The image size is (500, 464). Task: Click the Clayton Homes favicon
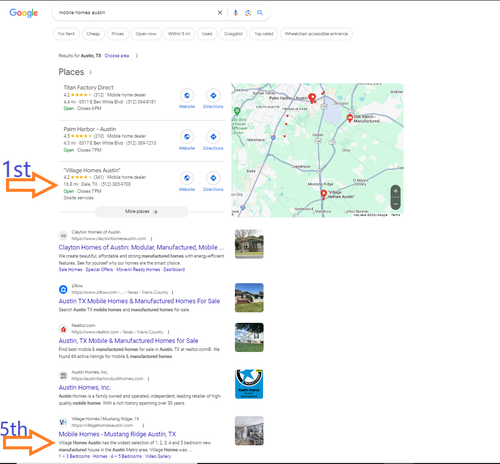pos(63,236)
